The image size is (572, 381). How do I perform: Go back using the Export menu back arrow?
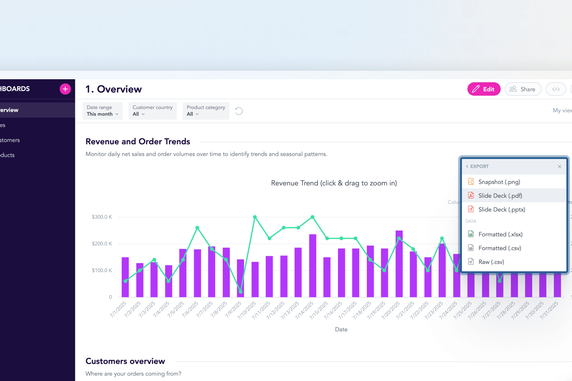[x=467, y=166]
